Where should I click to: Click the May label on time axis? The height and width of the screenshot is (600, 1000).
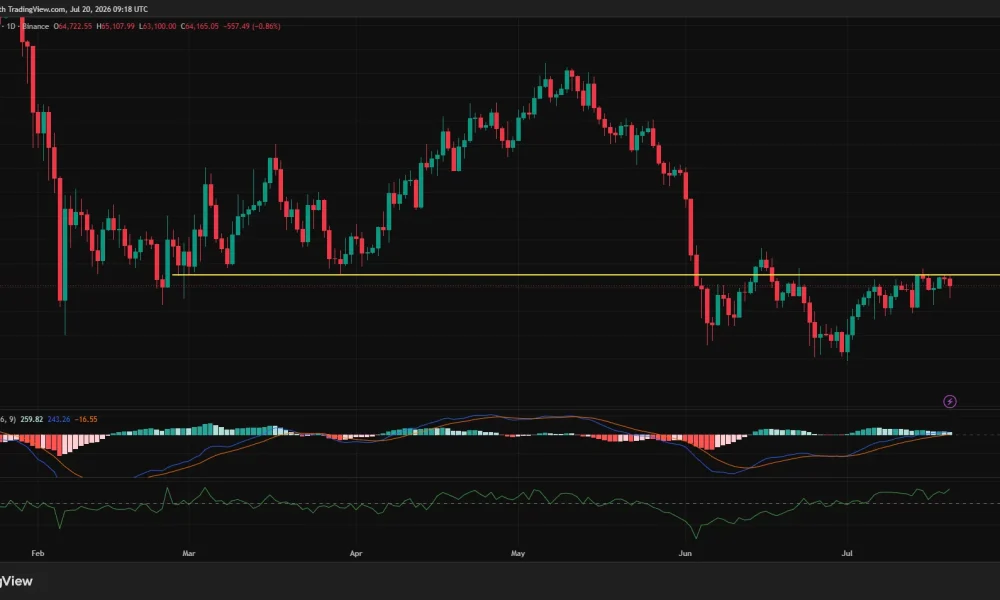click(518, 553)
